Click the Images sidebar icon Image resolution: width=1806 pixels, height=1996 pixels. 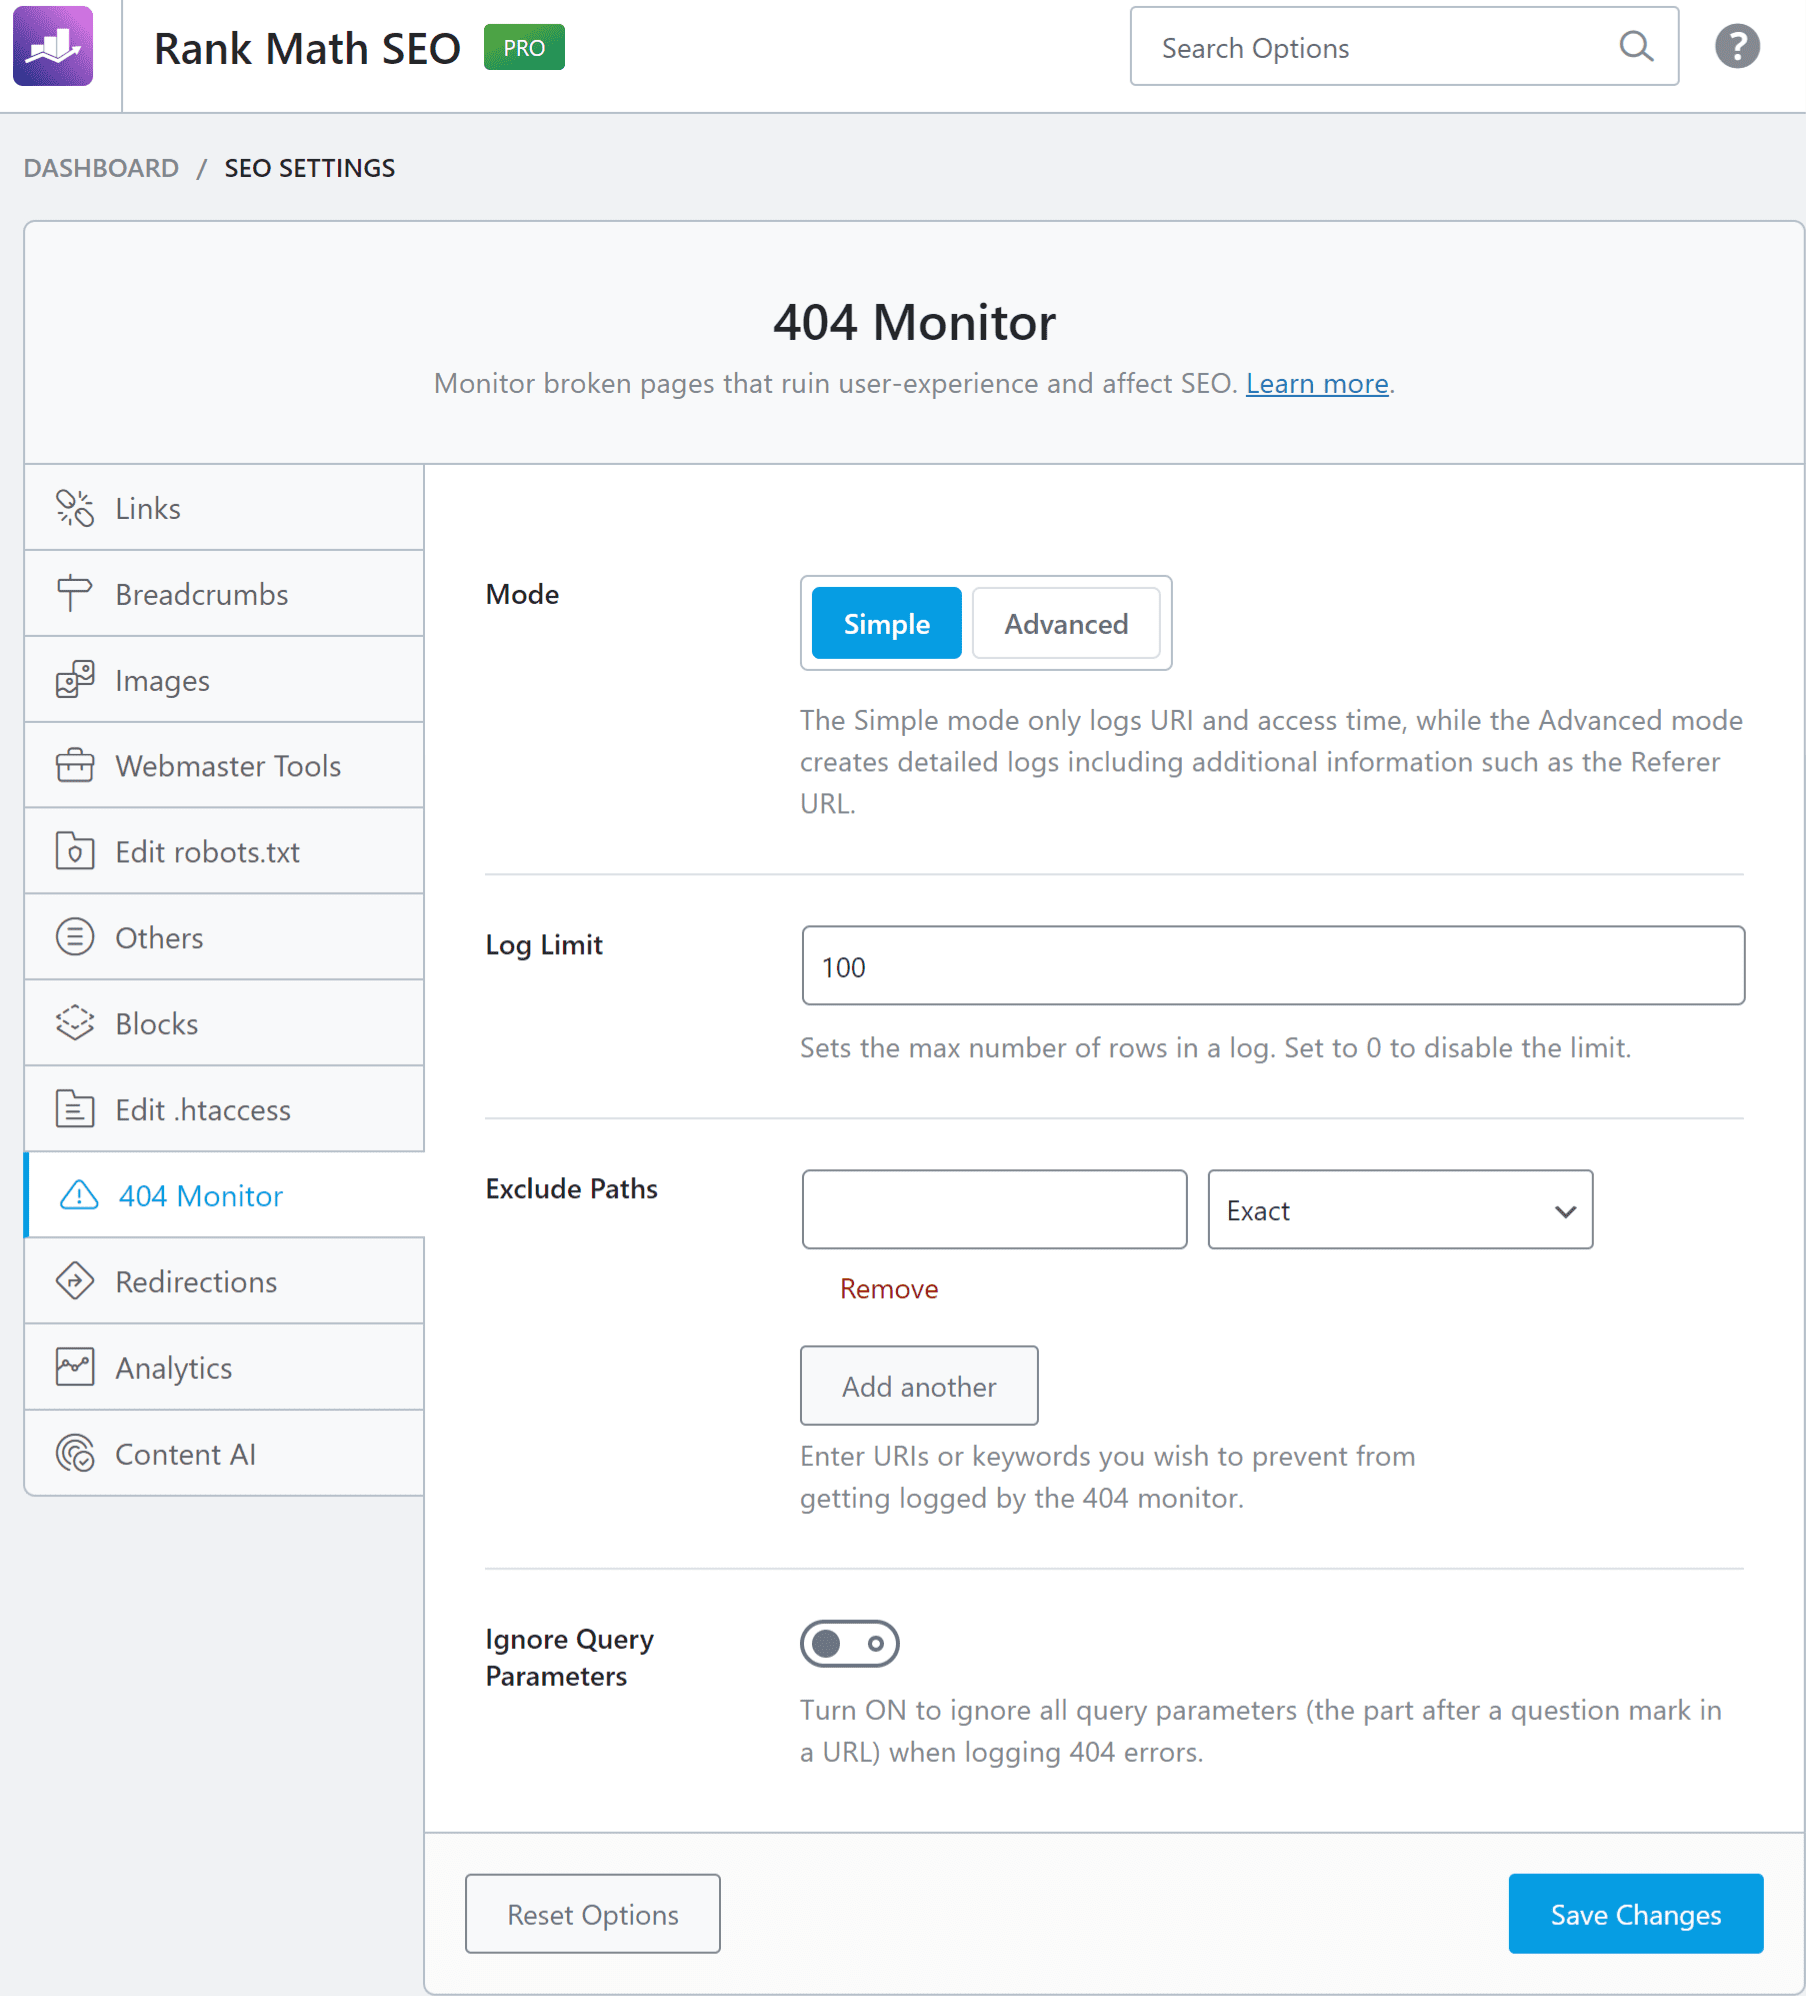coord(74,680)
